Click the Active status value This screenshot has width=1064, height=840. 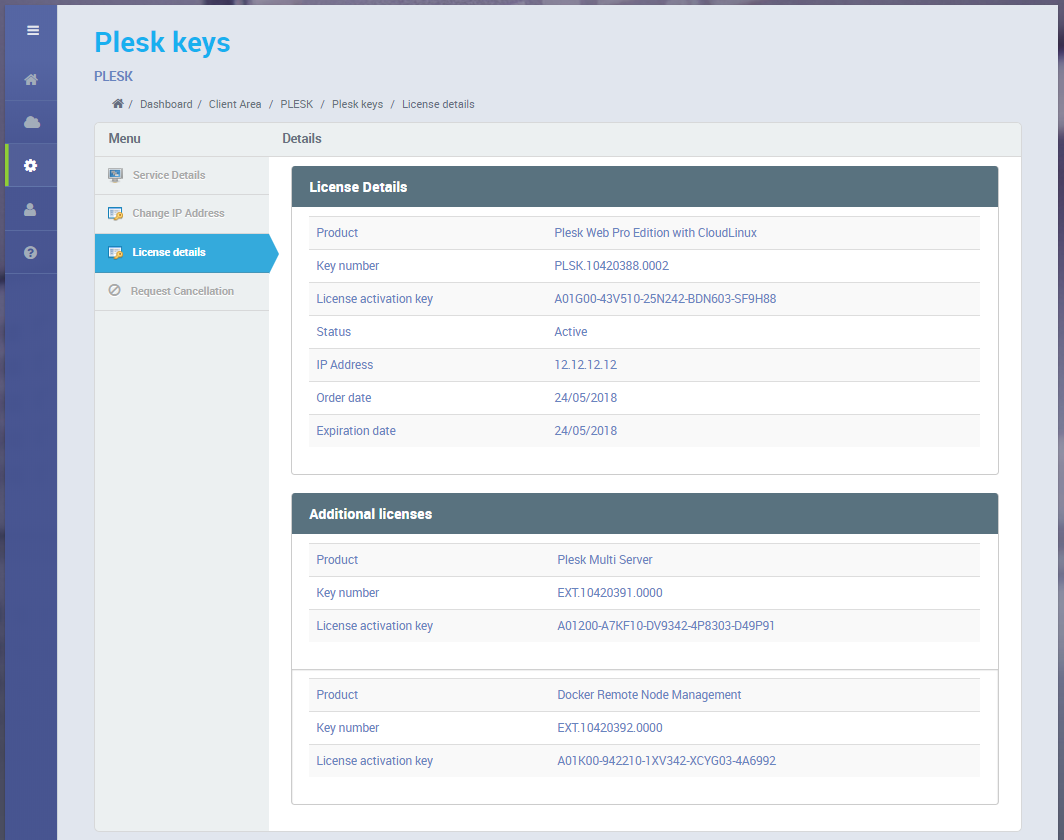[x=571, y=332]
